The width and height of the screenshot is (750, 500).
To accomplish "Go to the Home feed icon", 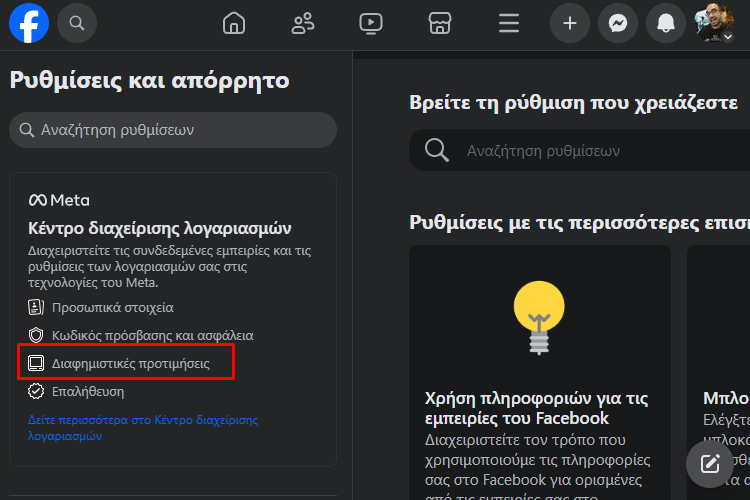I will pyautogui.click(x=234, y=23).
